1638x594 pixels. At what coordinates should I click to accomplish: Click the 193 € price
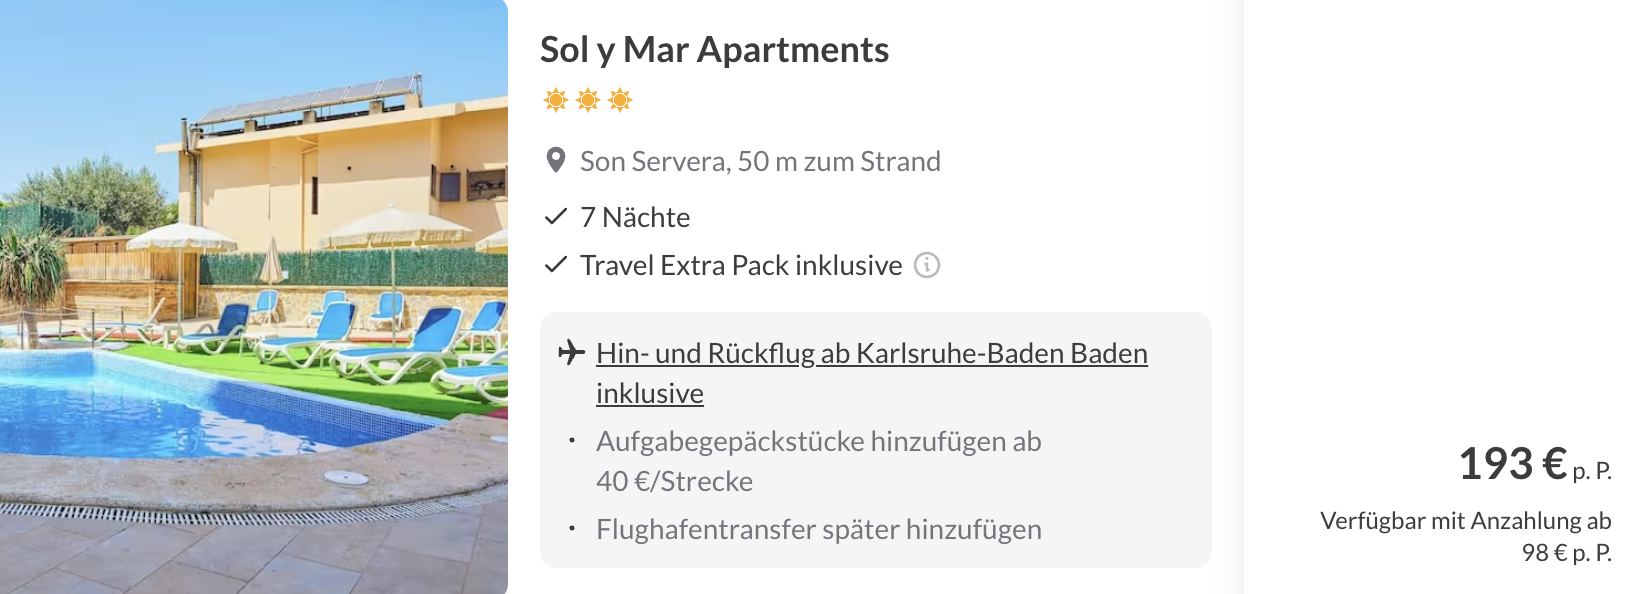[1512, 464]
